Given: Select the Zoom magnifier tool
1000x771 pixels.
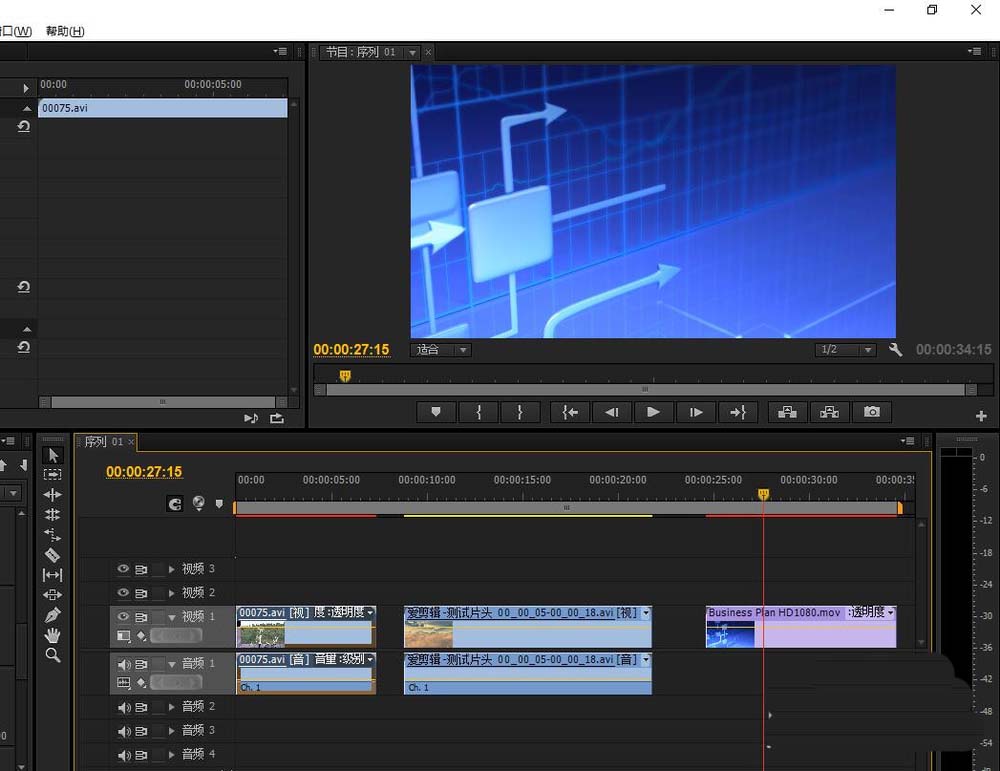Looking at the screenshot, I should (53, 655).
